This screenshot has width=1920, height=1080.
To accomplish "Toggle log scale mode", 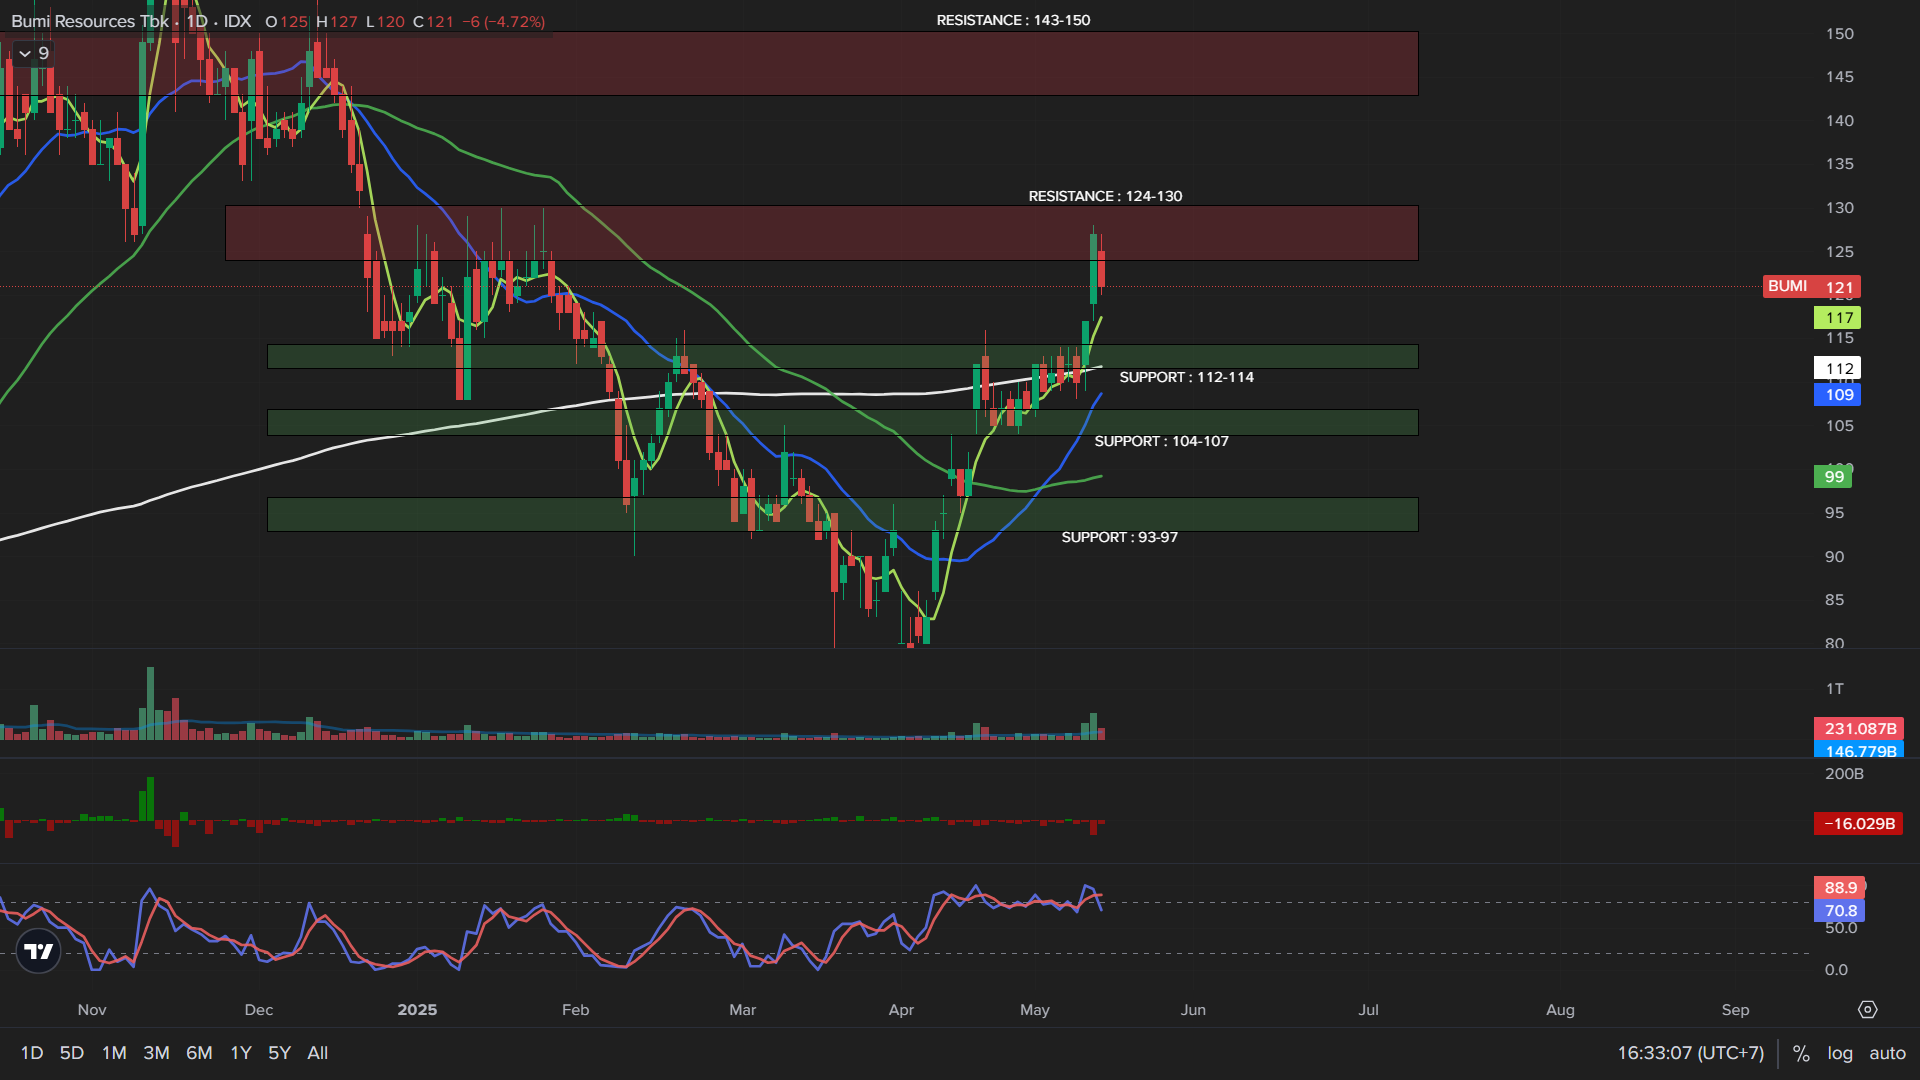I will point(1840,1053).
